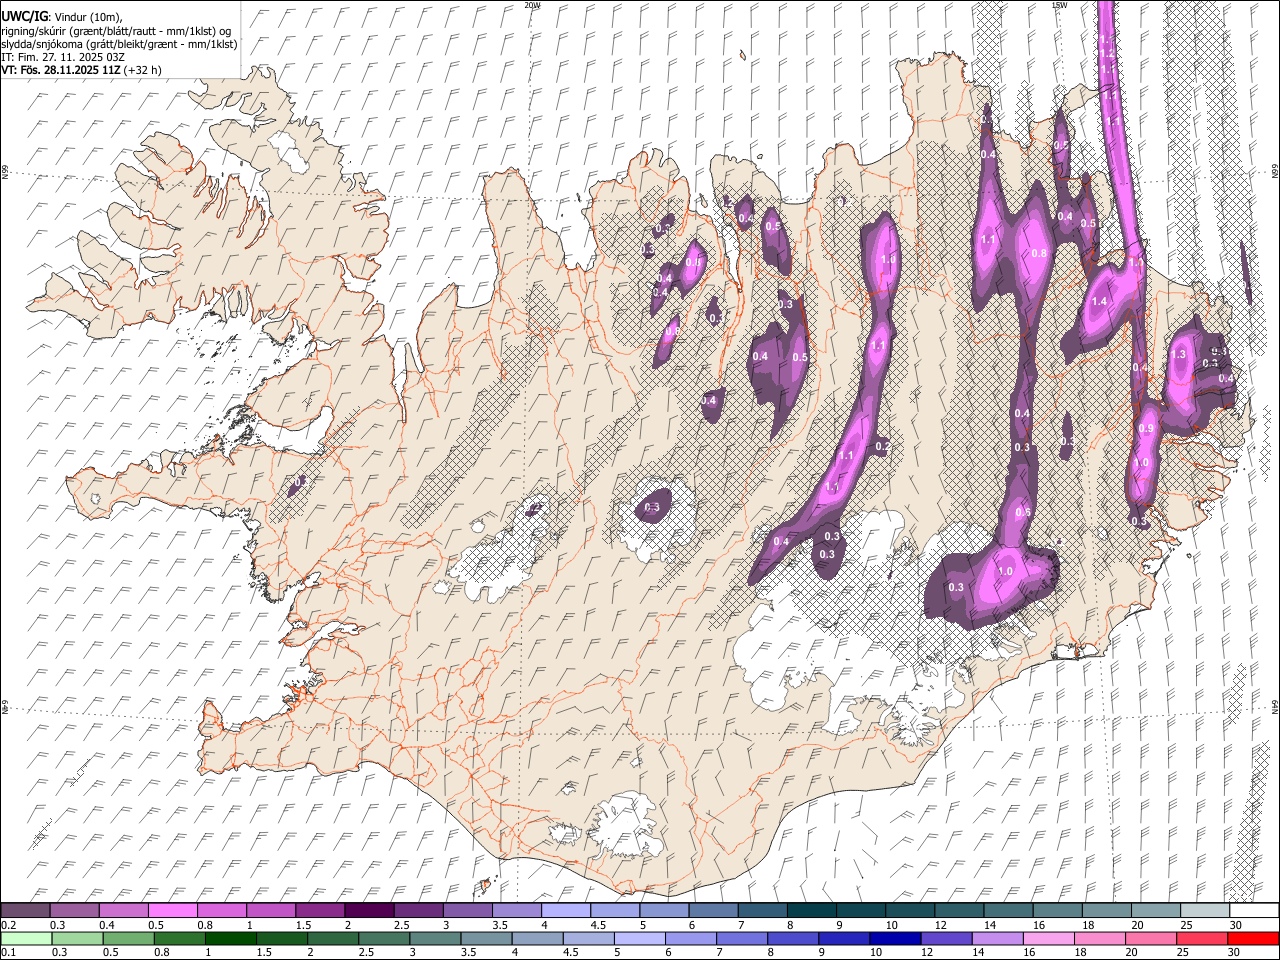The height and width of the screenshot is (960, 1280).
Task: Select the pure red rain-scale swatch at 30
Action: tap(1253, 938)
